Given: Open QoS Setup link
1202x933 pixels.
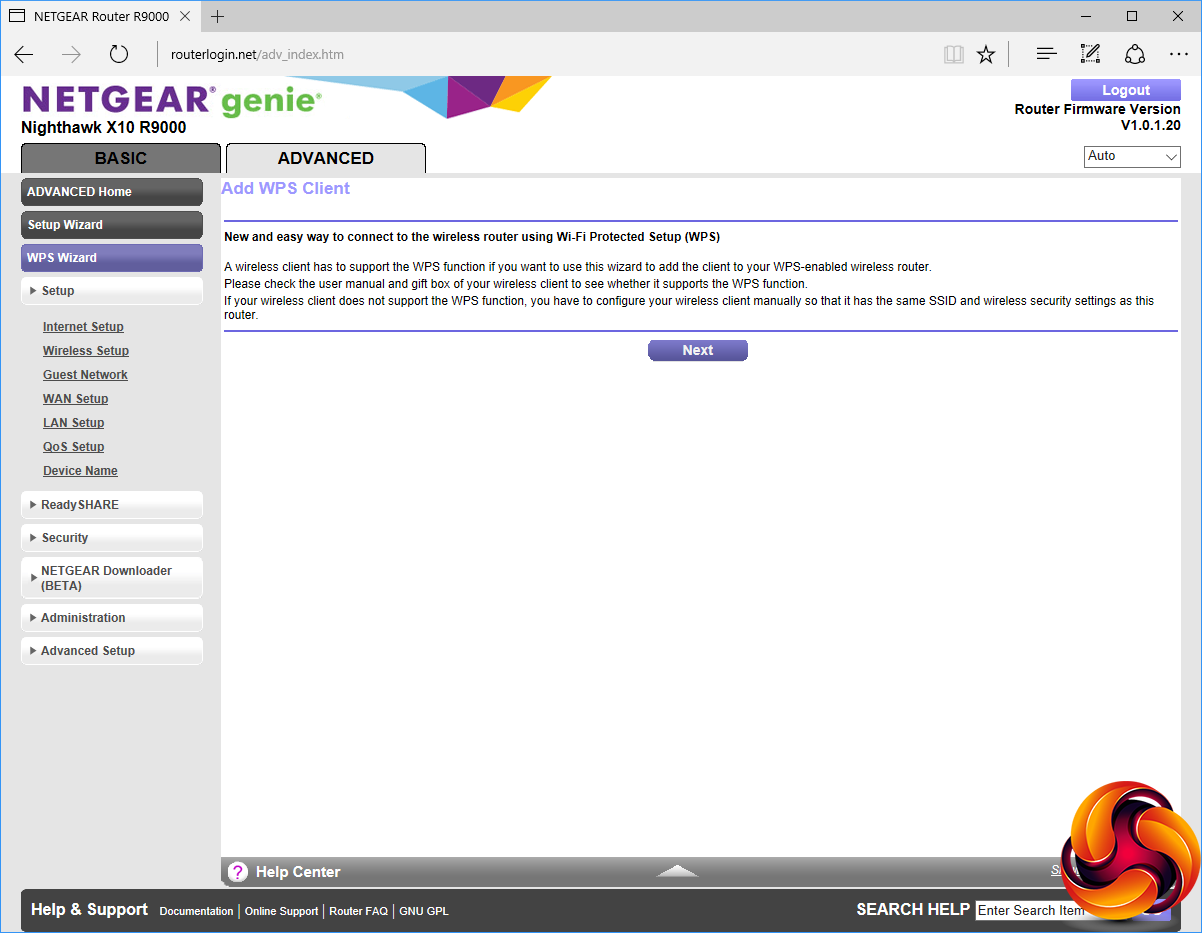Looking at the screenshot, I should point(73,447).
